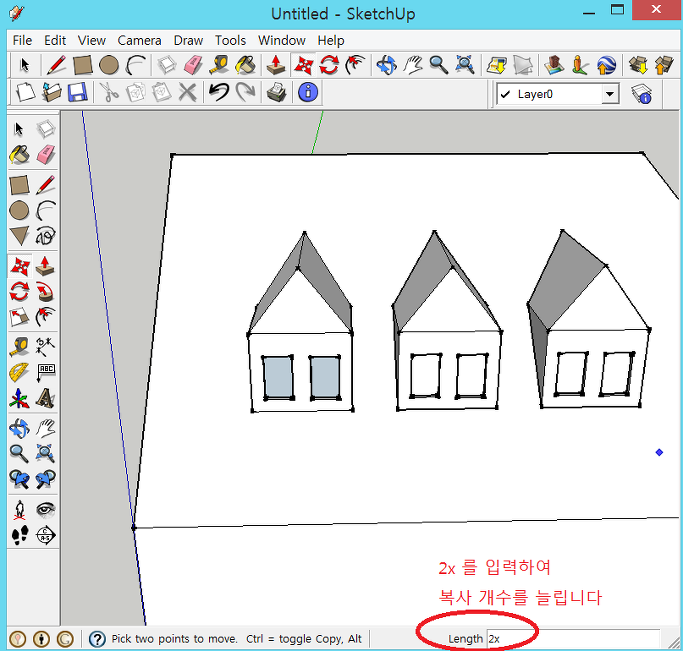Open the Edit menu
Screen dimensions: 683x651
[x=55, y=40]
